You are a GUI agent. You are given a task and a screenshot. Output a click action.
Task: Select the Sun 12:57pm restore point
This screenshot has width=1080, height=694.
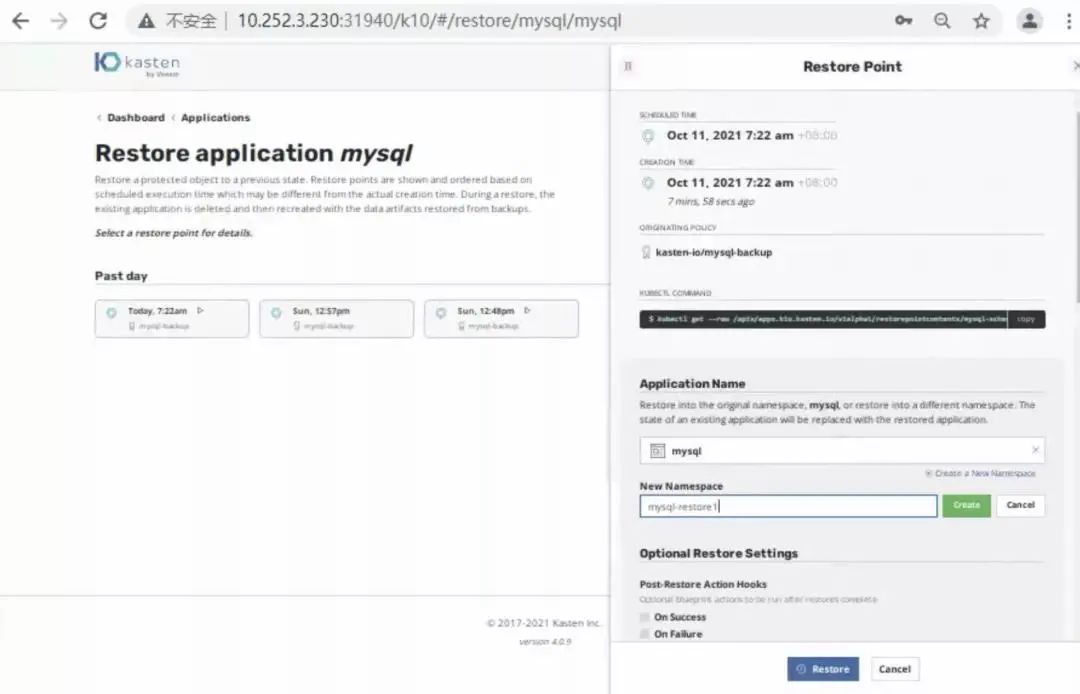click(x=337, y=318)
